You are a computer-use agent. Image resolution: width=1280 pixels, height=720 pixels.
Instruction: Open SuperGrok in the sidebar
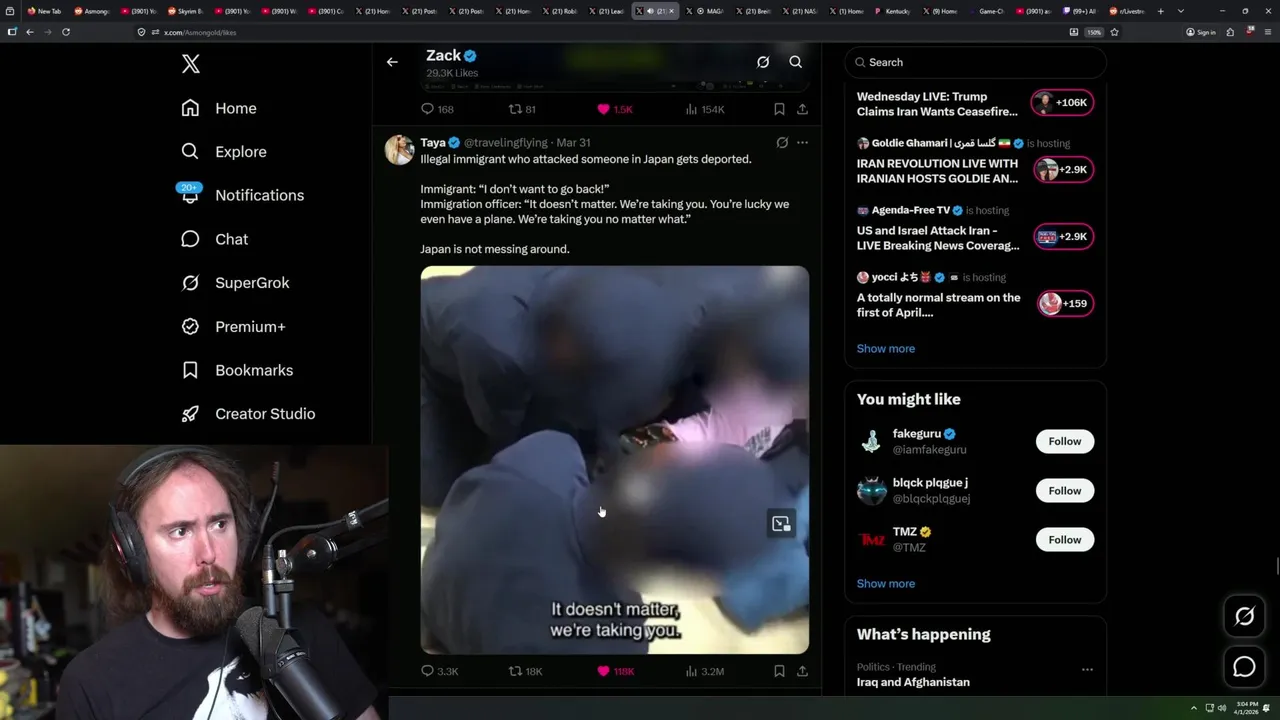235,283
